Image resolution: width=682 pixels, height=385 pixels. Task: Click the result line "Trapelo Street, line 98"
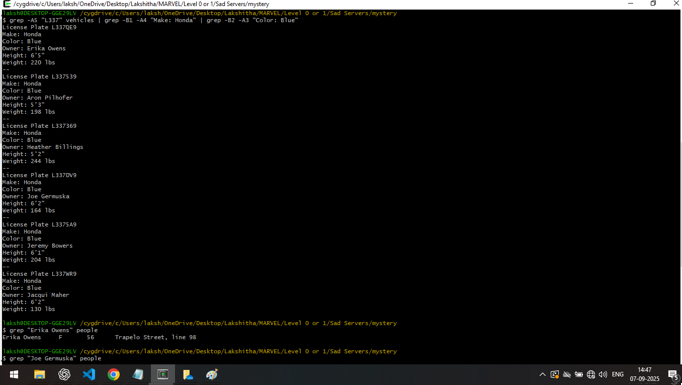[155, 337]
